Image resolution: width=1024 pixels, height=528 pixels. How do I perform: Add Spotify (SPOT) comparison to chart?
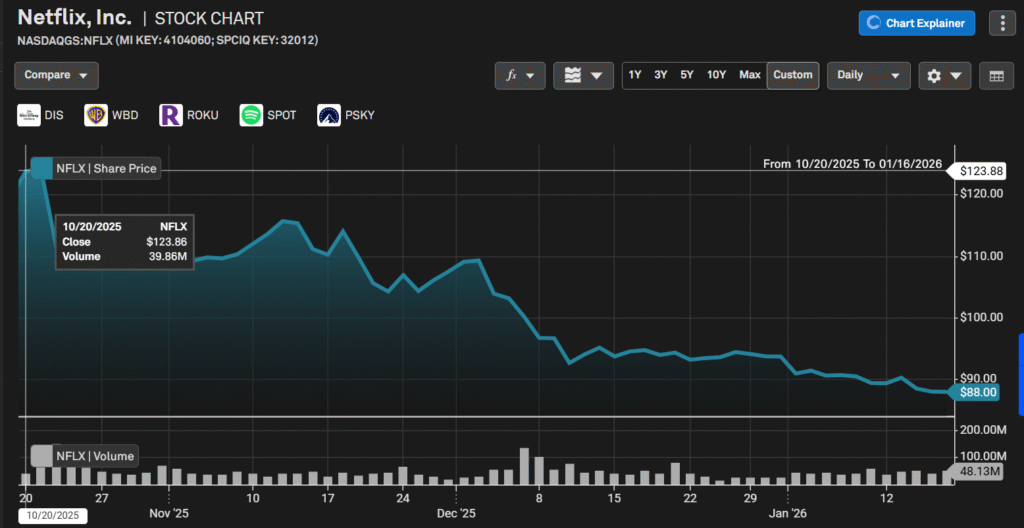click(x=268, y=115)
